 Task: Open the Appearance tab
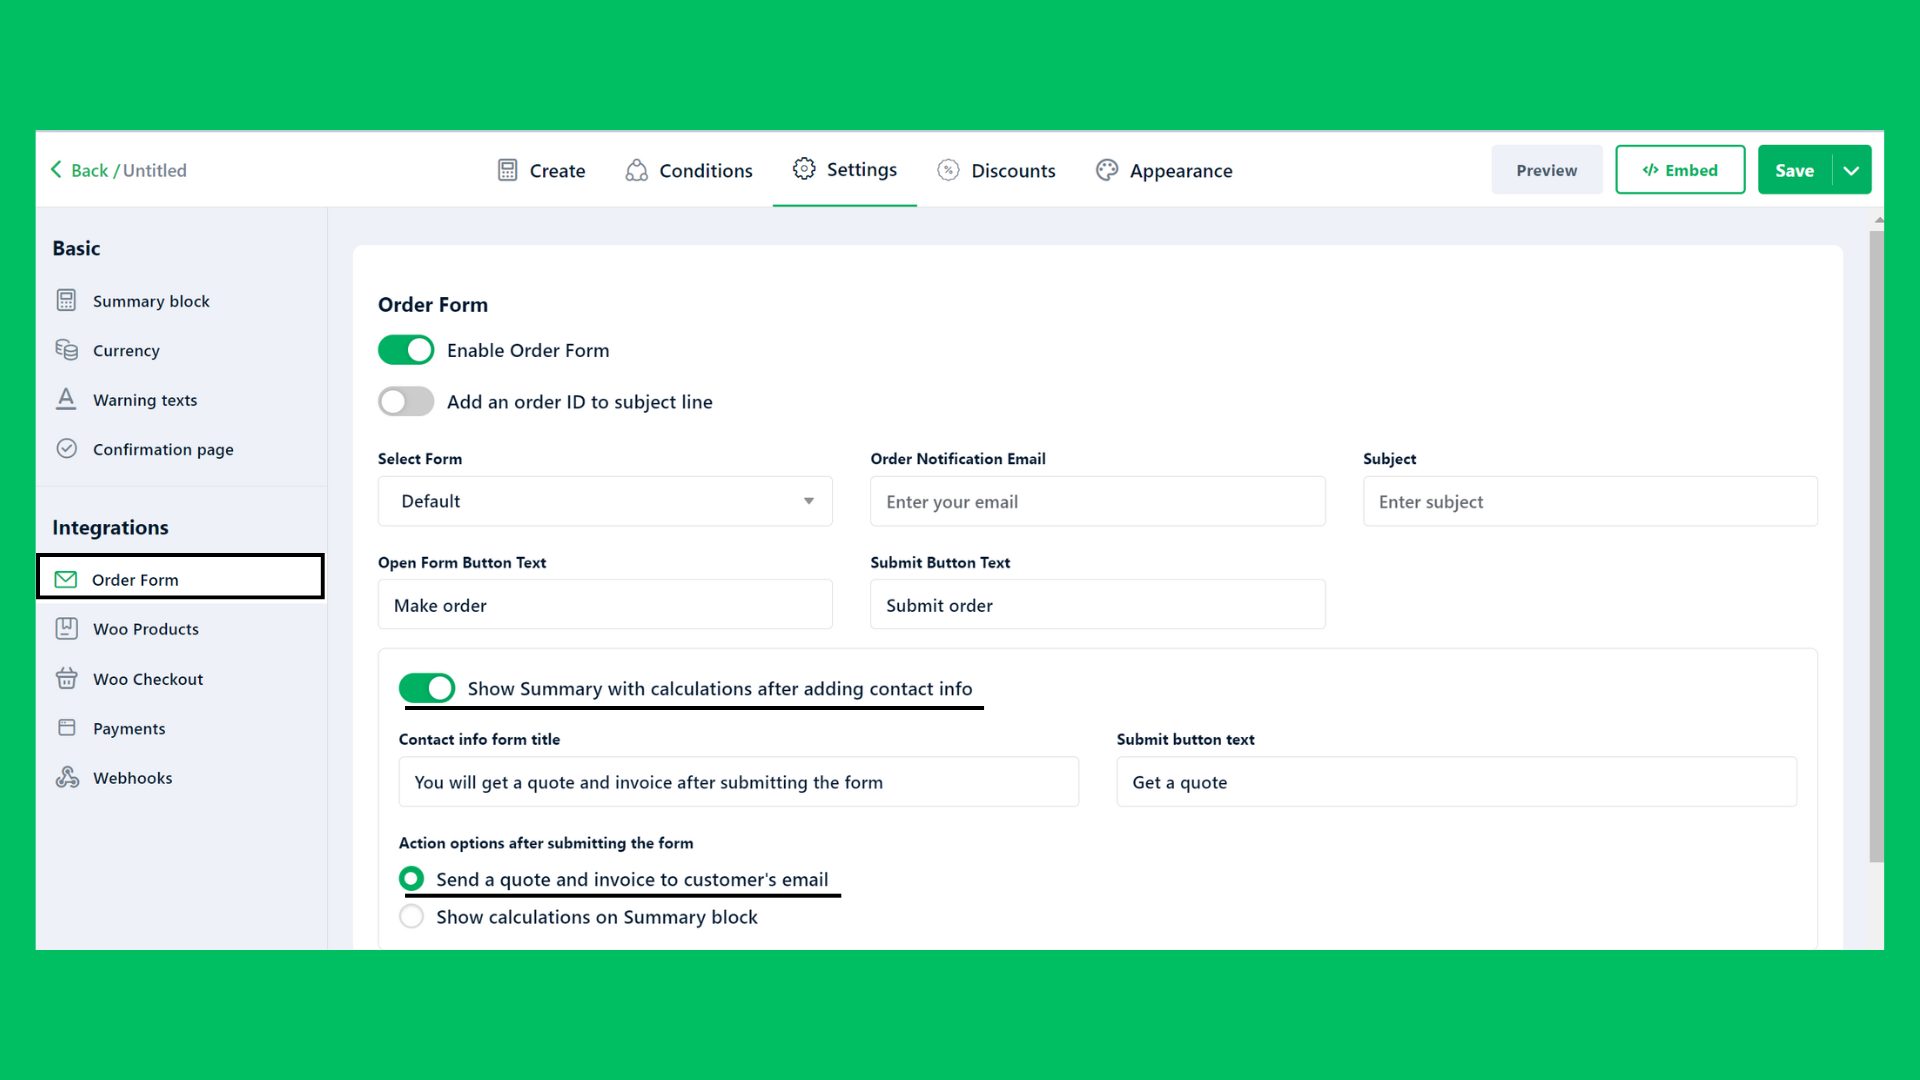[1164, 170]
